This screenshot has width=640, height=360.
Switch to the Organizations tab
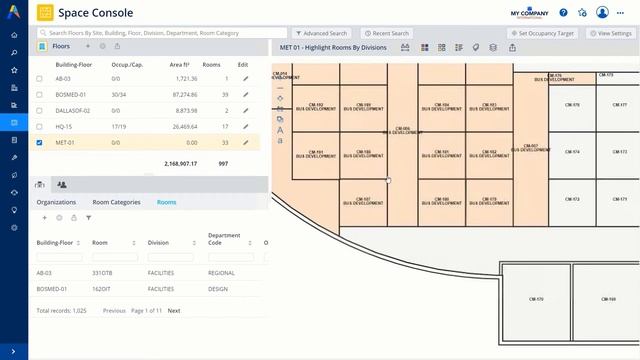click(x=56, y=202)
